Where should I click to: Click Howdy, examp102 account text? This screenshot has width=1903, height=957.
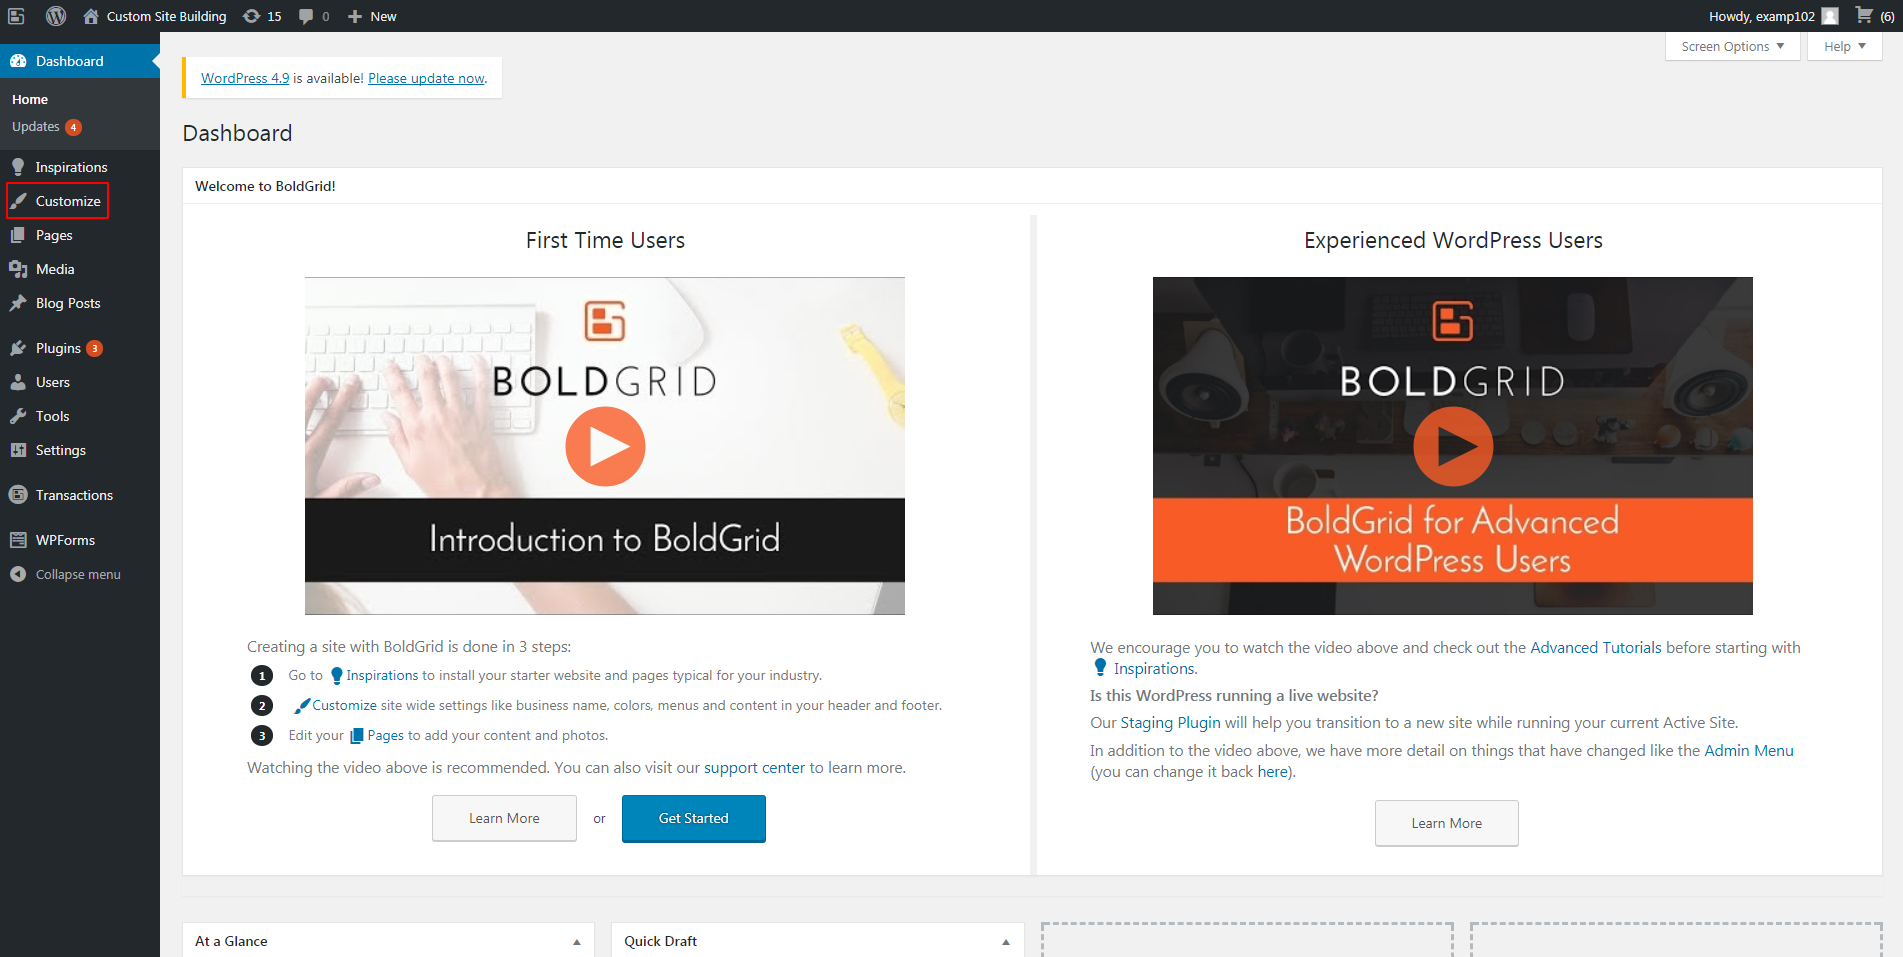(x=1761, y=16)
